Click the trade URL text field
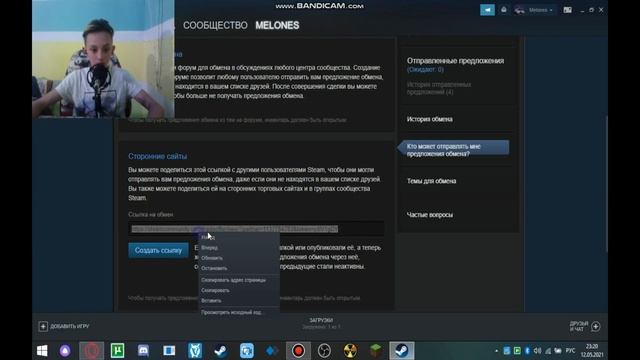Image resolution: width=640 pixels, height=360 pixels. tap(256, 229)
